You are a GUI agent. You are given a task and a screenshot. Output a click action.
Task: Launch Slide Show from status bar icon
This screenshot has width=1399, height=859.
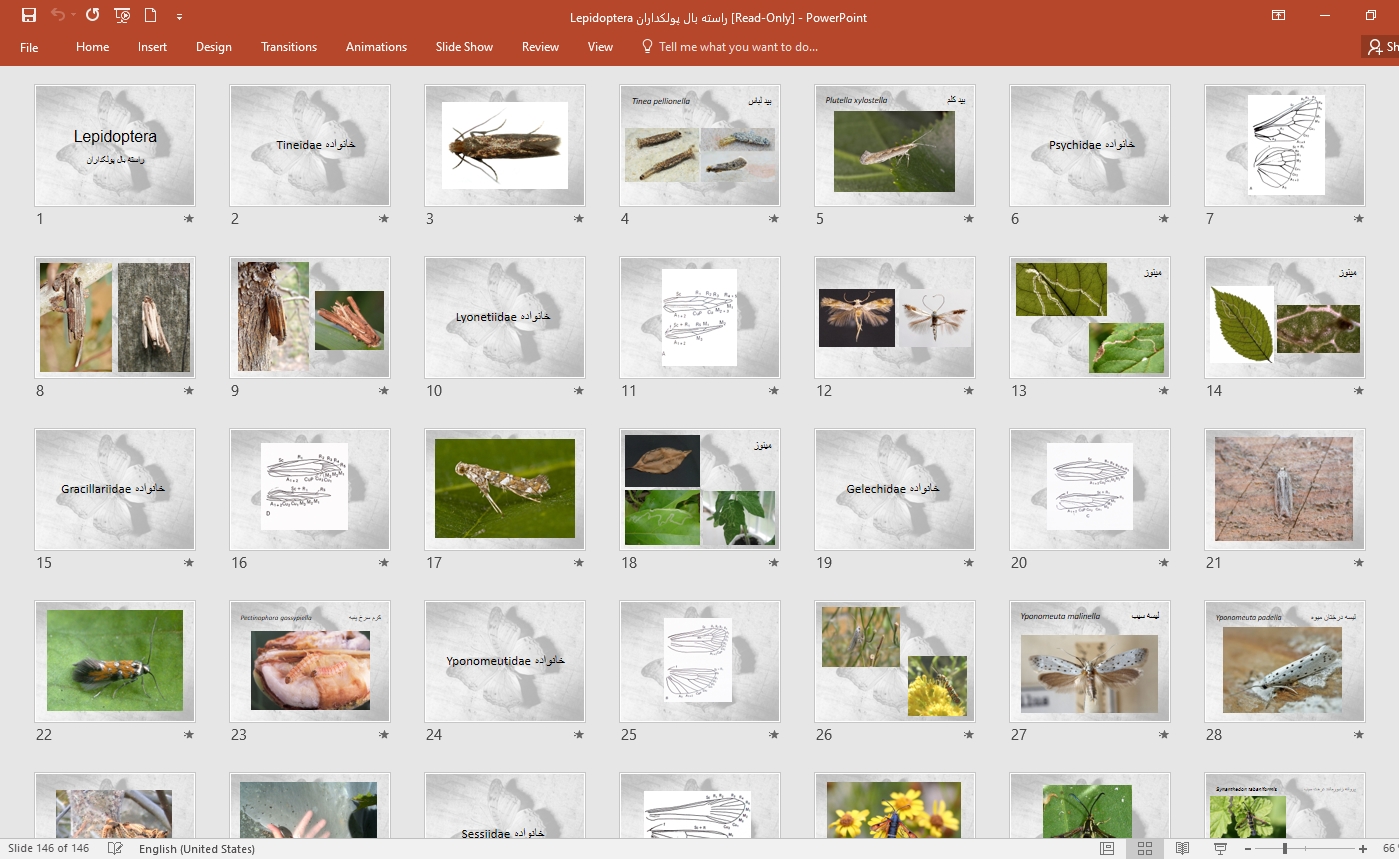(x=1220, y=848)
